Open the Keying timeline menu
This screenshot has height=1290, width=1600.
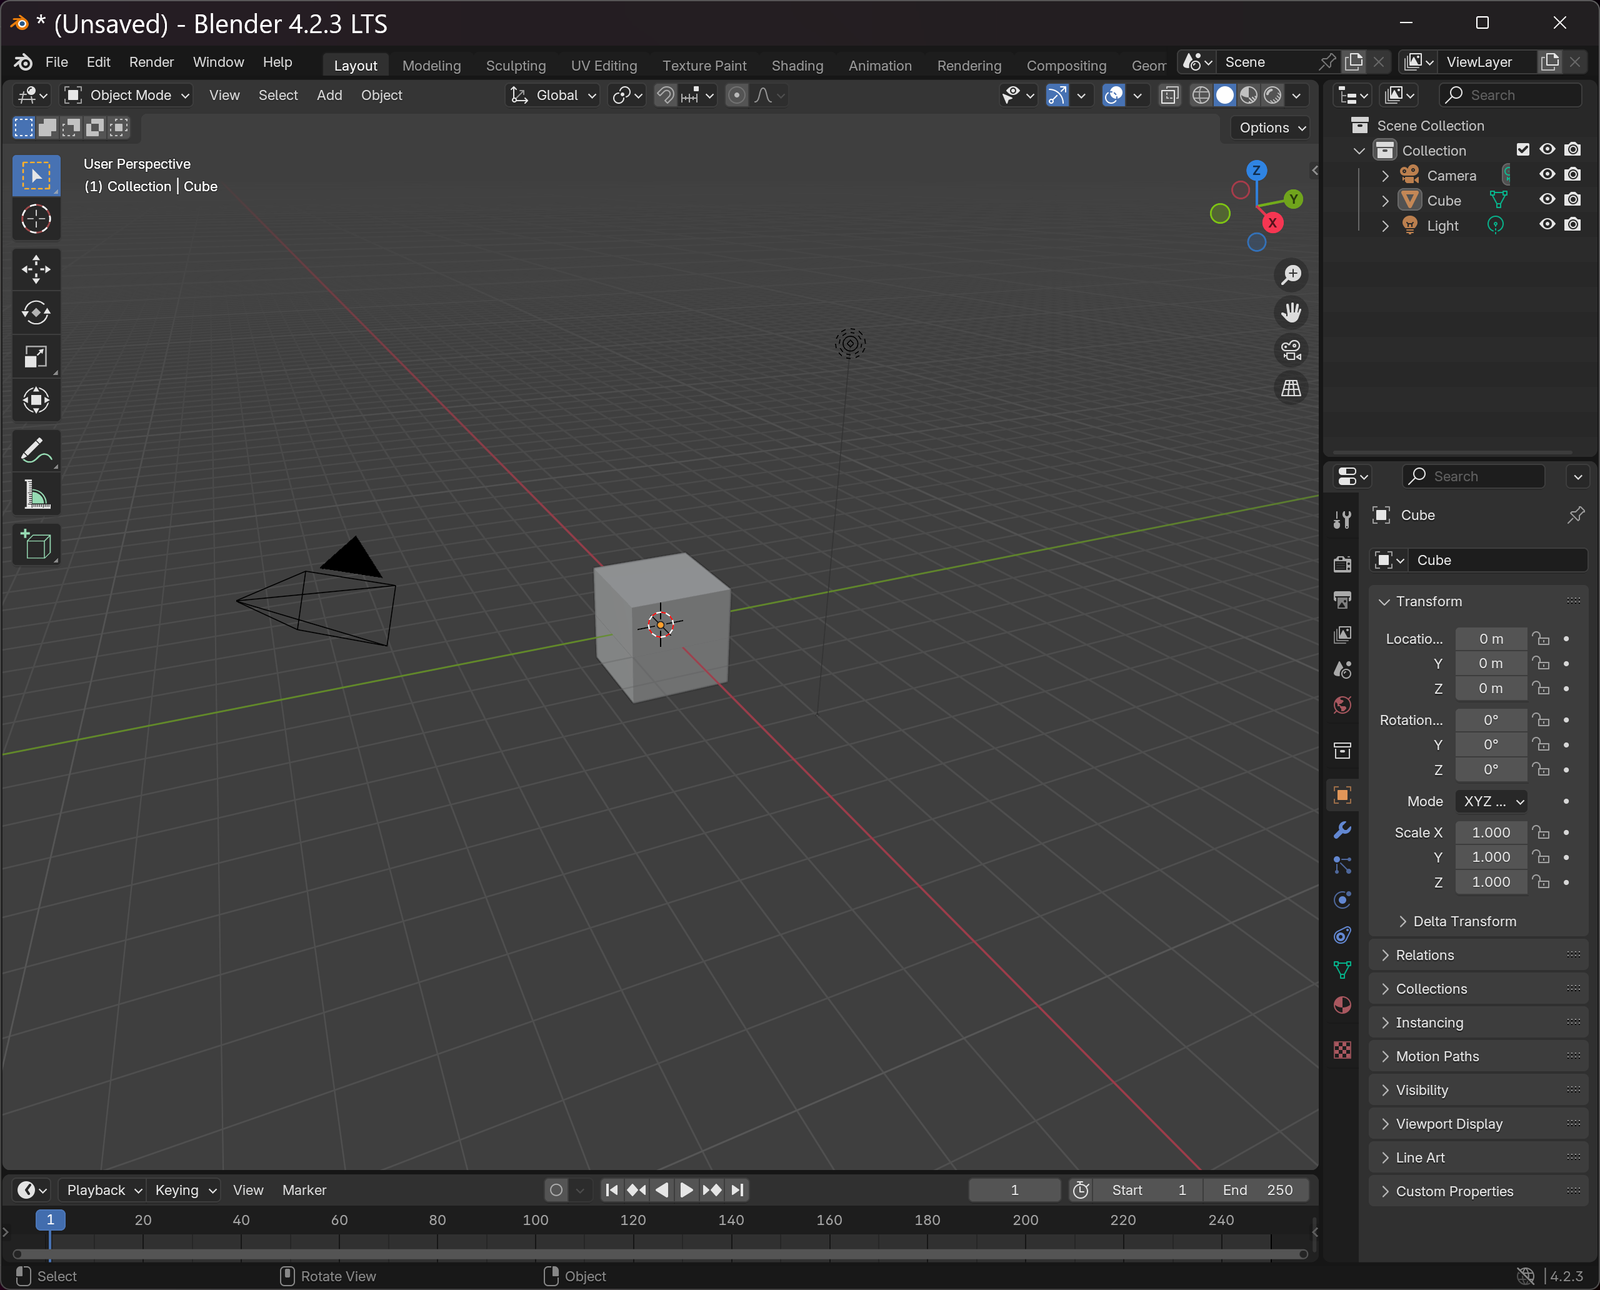coord(185,1190)
